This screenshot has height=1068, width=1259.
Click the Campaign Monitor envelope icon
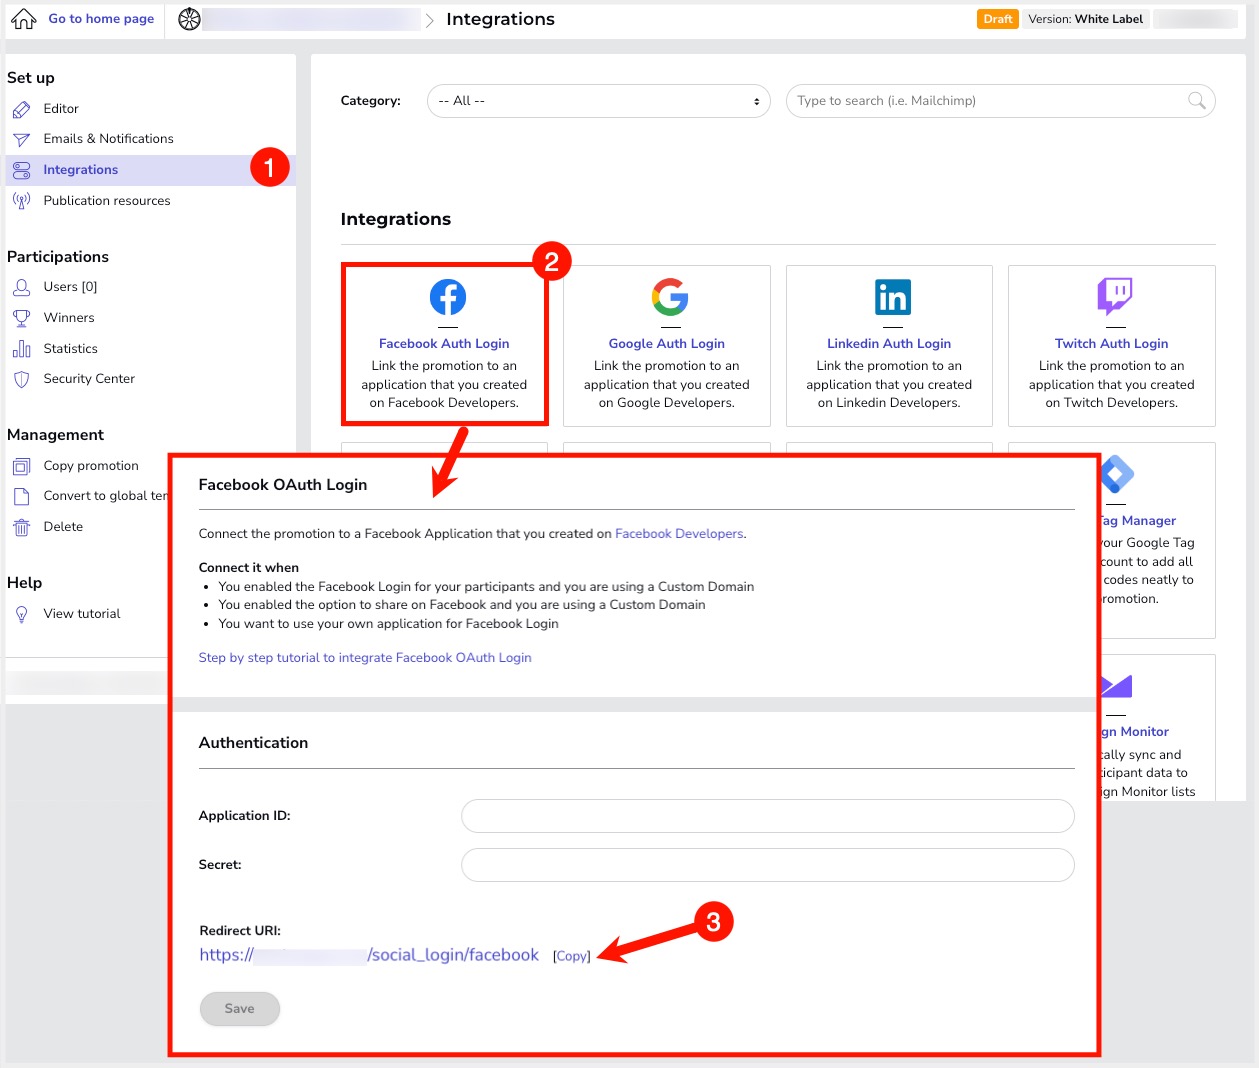click(x=1116, y=685)
